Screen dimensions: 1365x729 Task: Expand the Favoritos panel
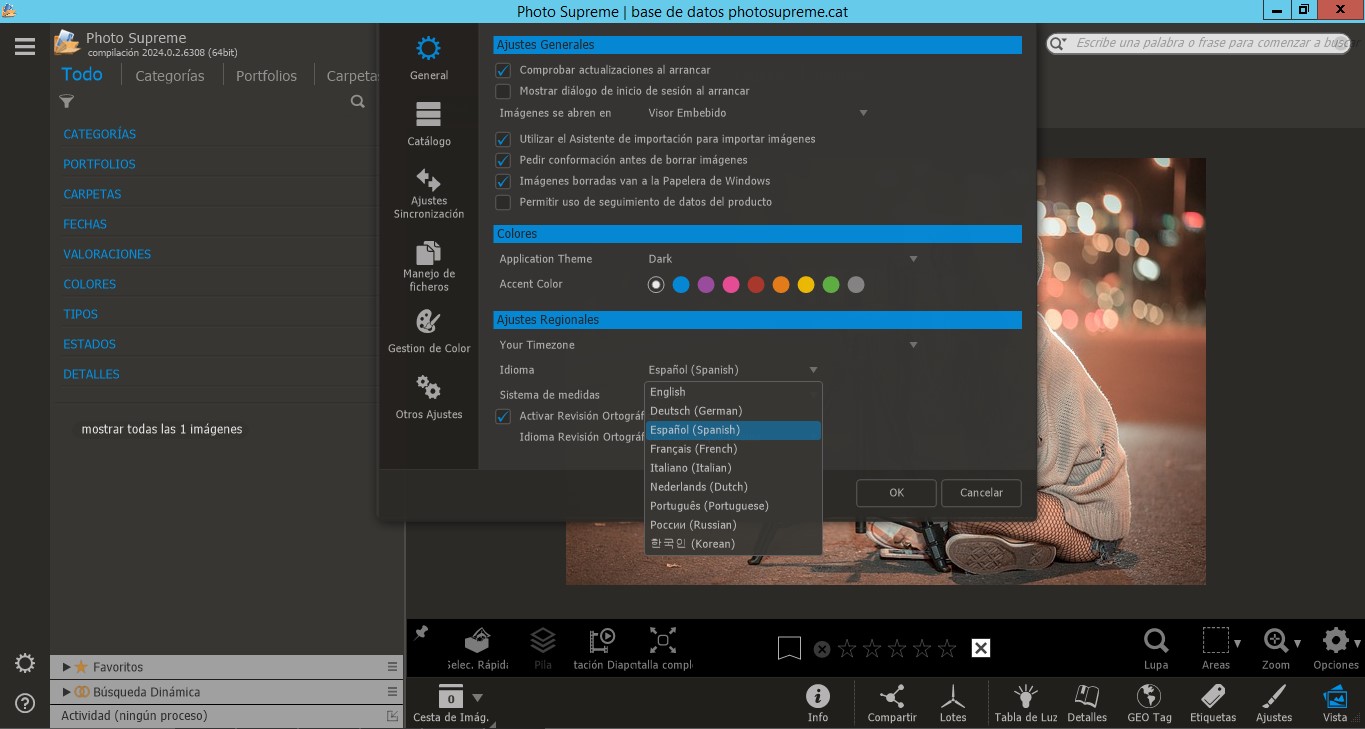67,667
